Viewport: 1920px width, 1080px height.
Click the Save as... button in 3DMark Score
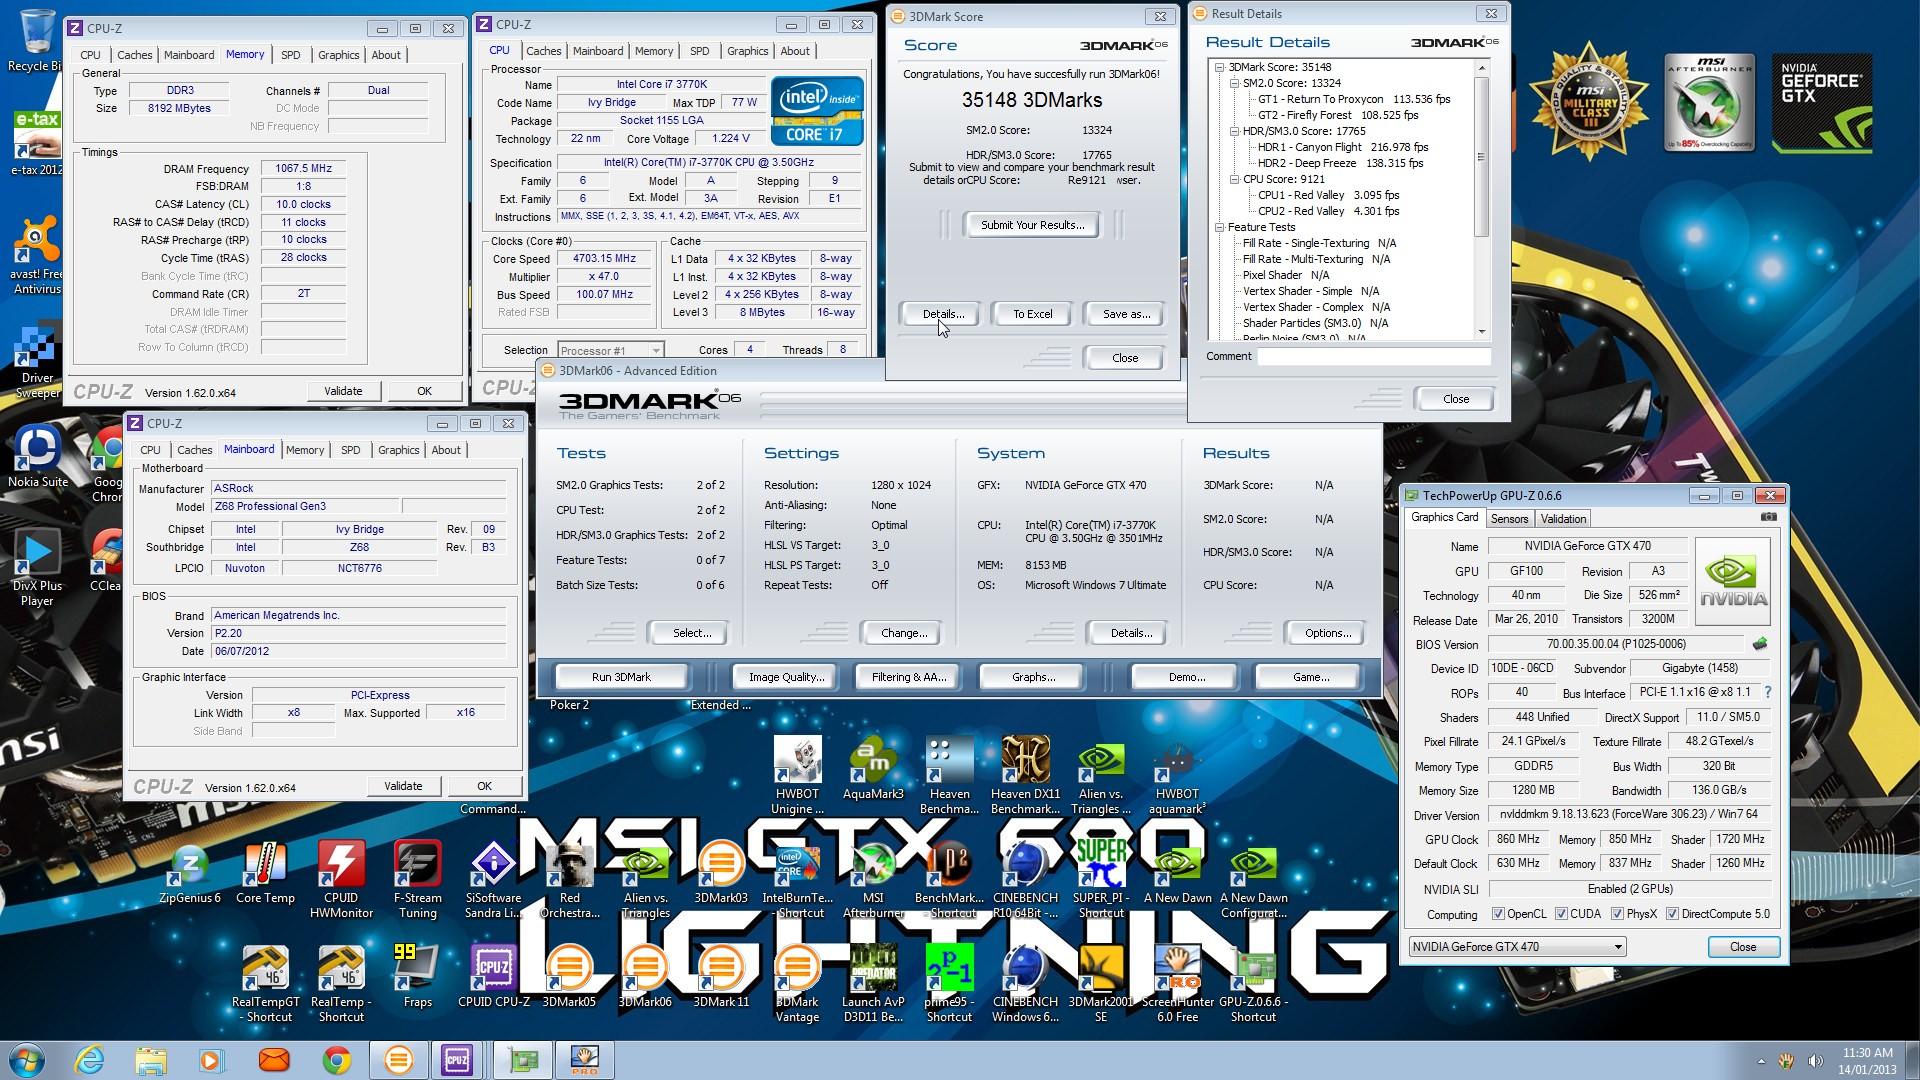pyautogui.click(x=1126, y=314)
